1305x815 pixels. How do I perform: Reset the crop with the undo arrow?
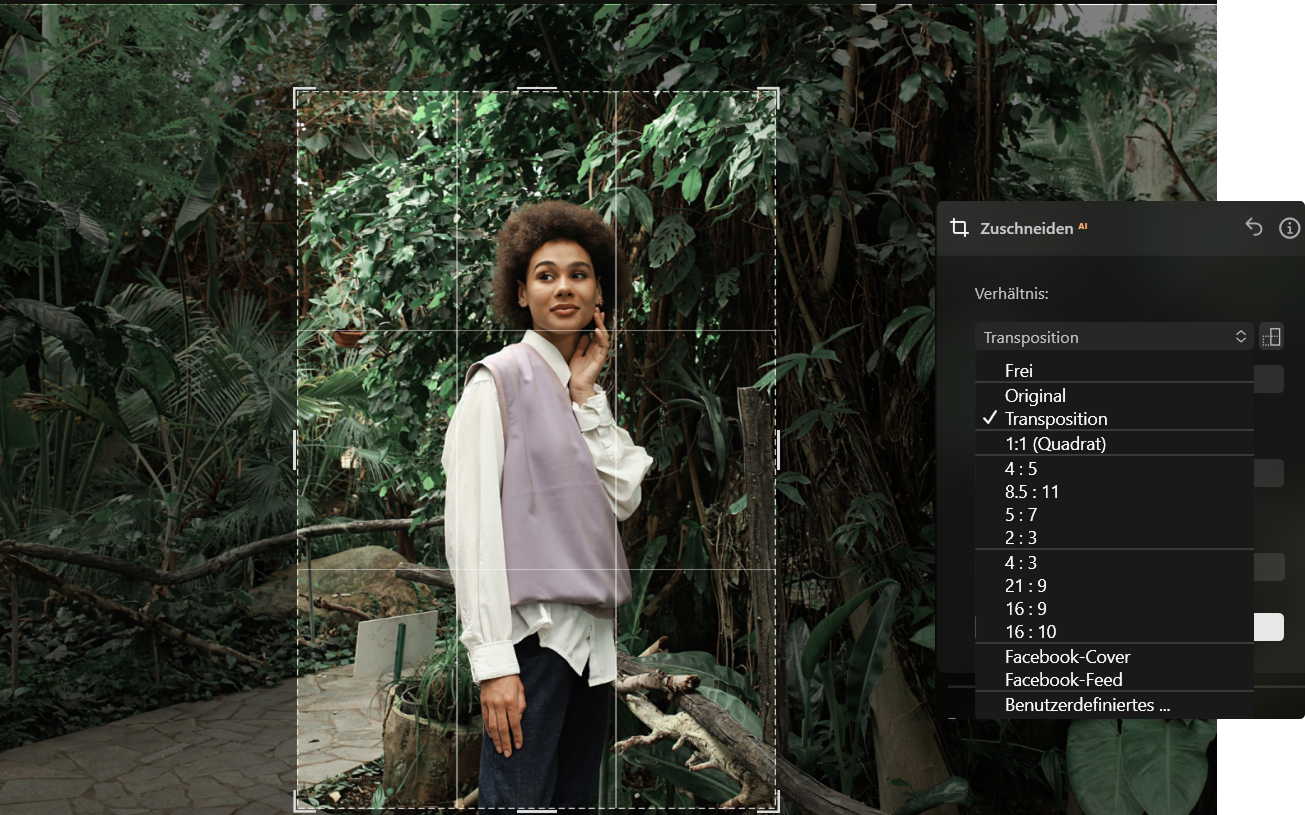click(1254, 227)
